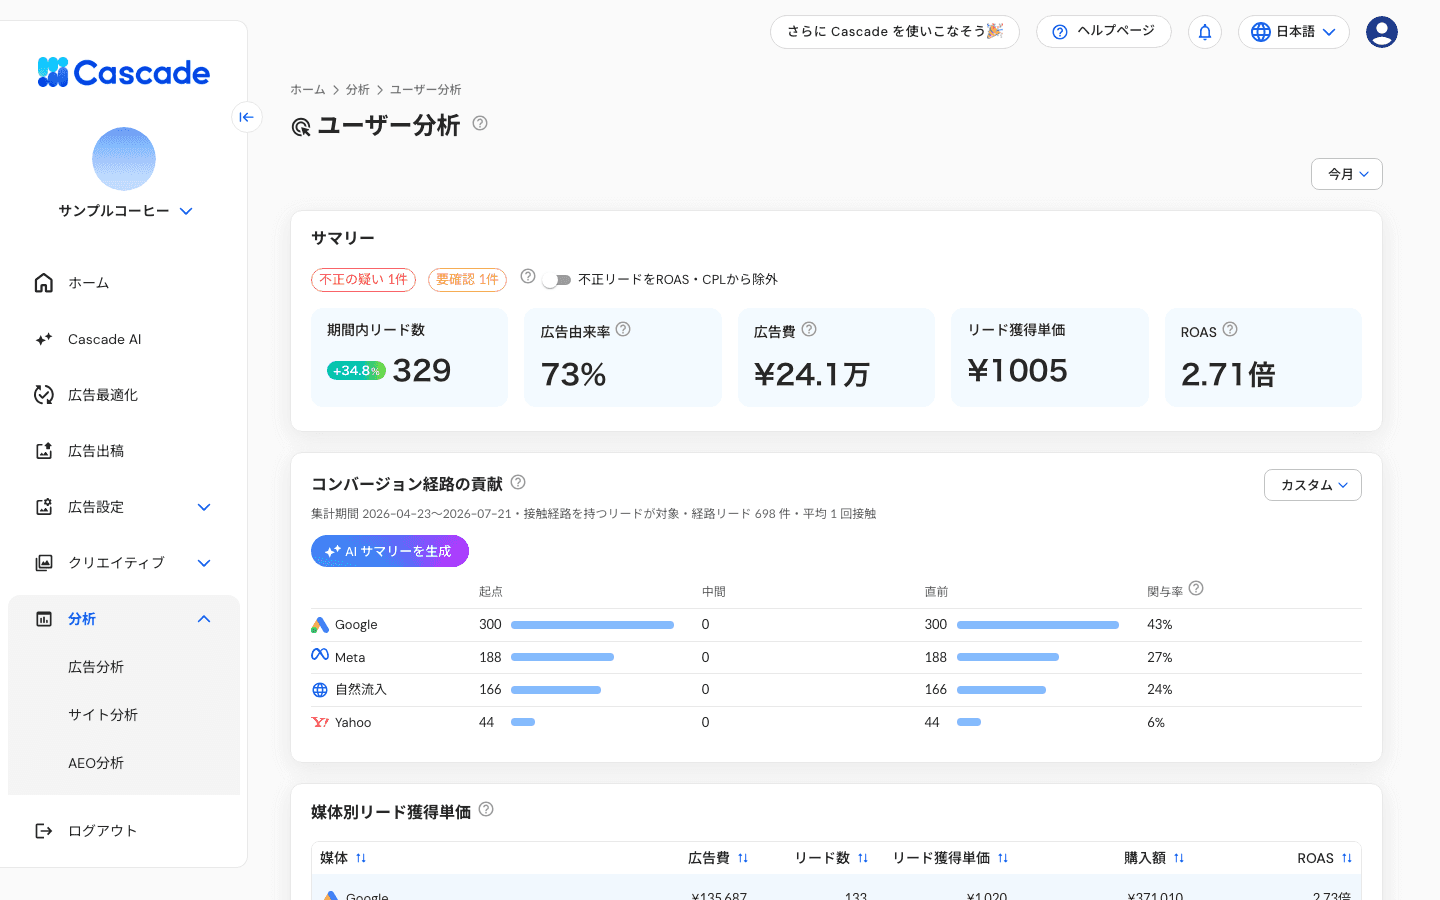This screenshot has height=900, width=1440.
Task: Go to 広告分析 submenu item
Action: 96,667
